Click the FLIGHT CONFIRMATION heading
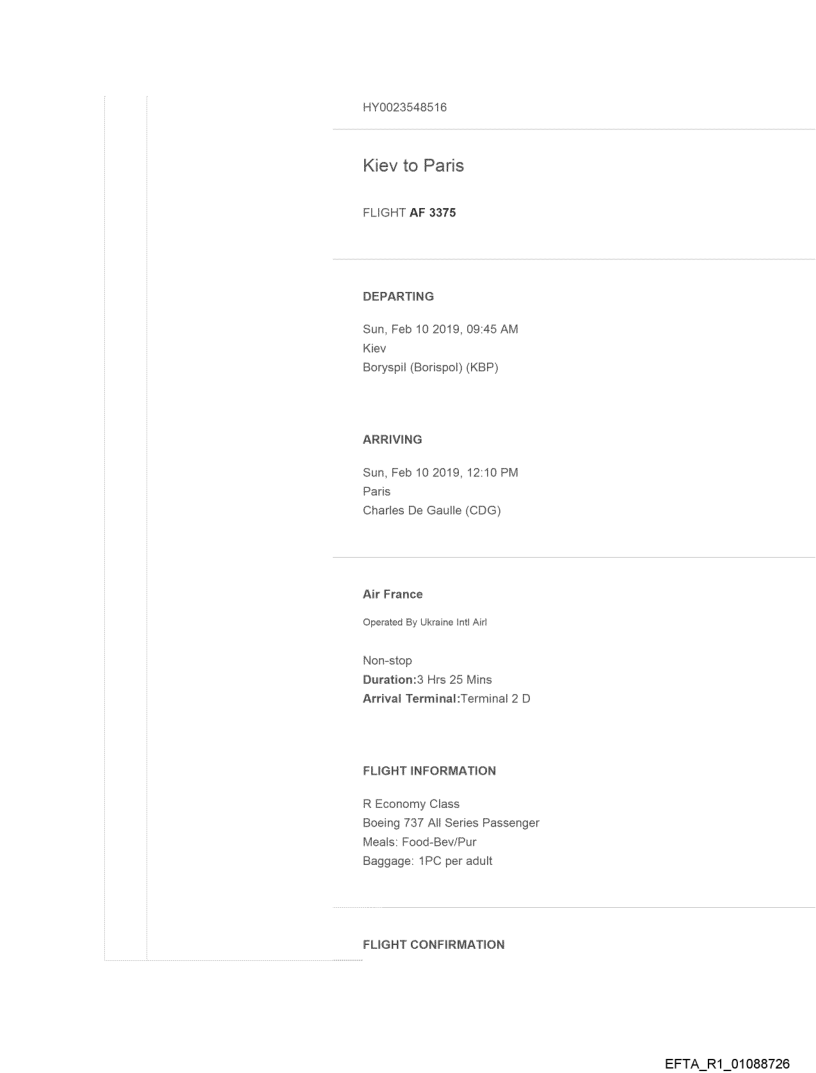The height and width of the screenshot is (1073, 816). (x=433, y=944)
